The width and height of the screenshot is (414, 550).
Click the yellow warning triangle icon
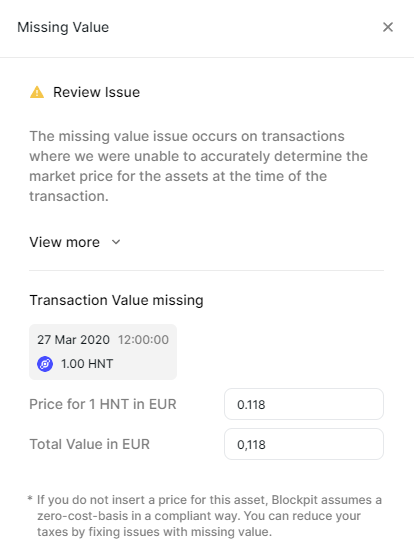pyautogui.click(x=37, y=92)
